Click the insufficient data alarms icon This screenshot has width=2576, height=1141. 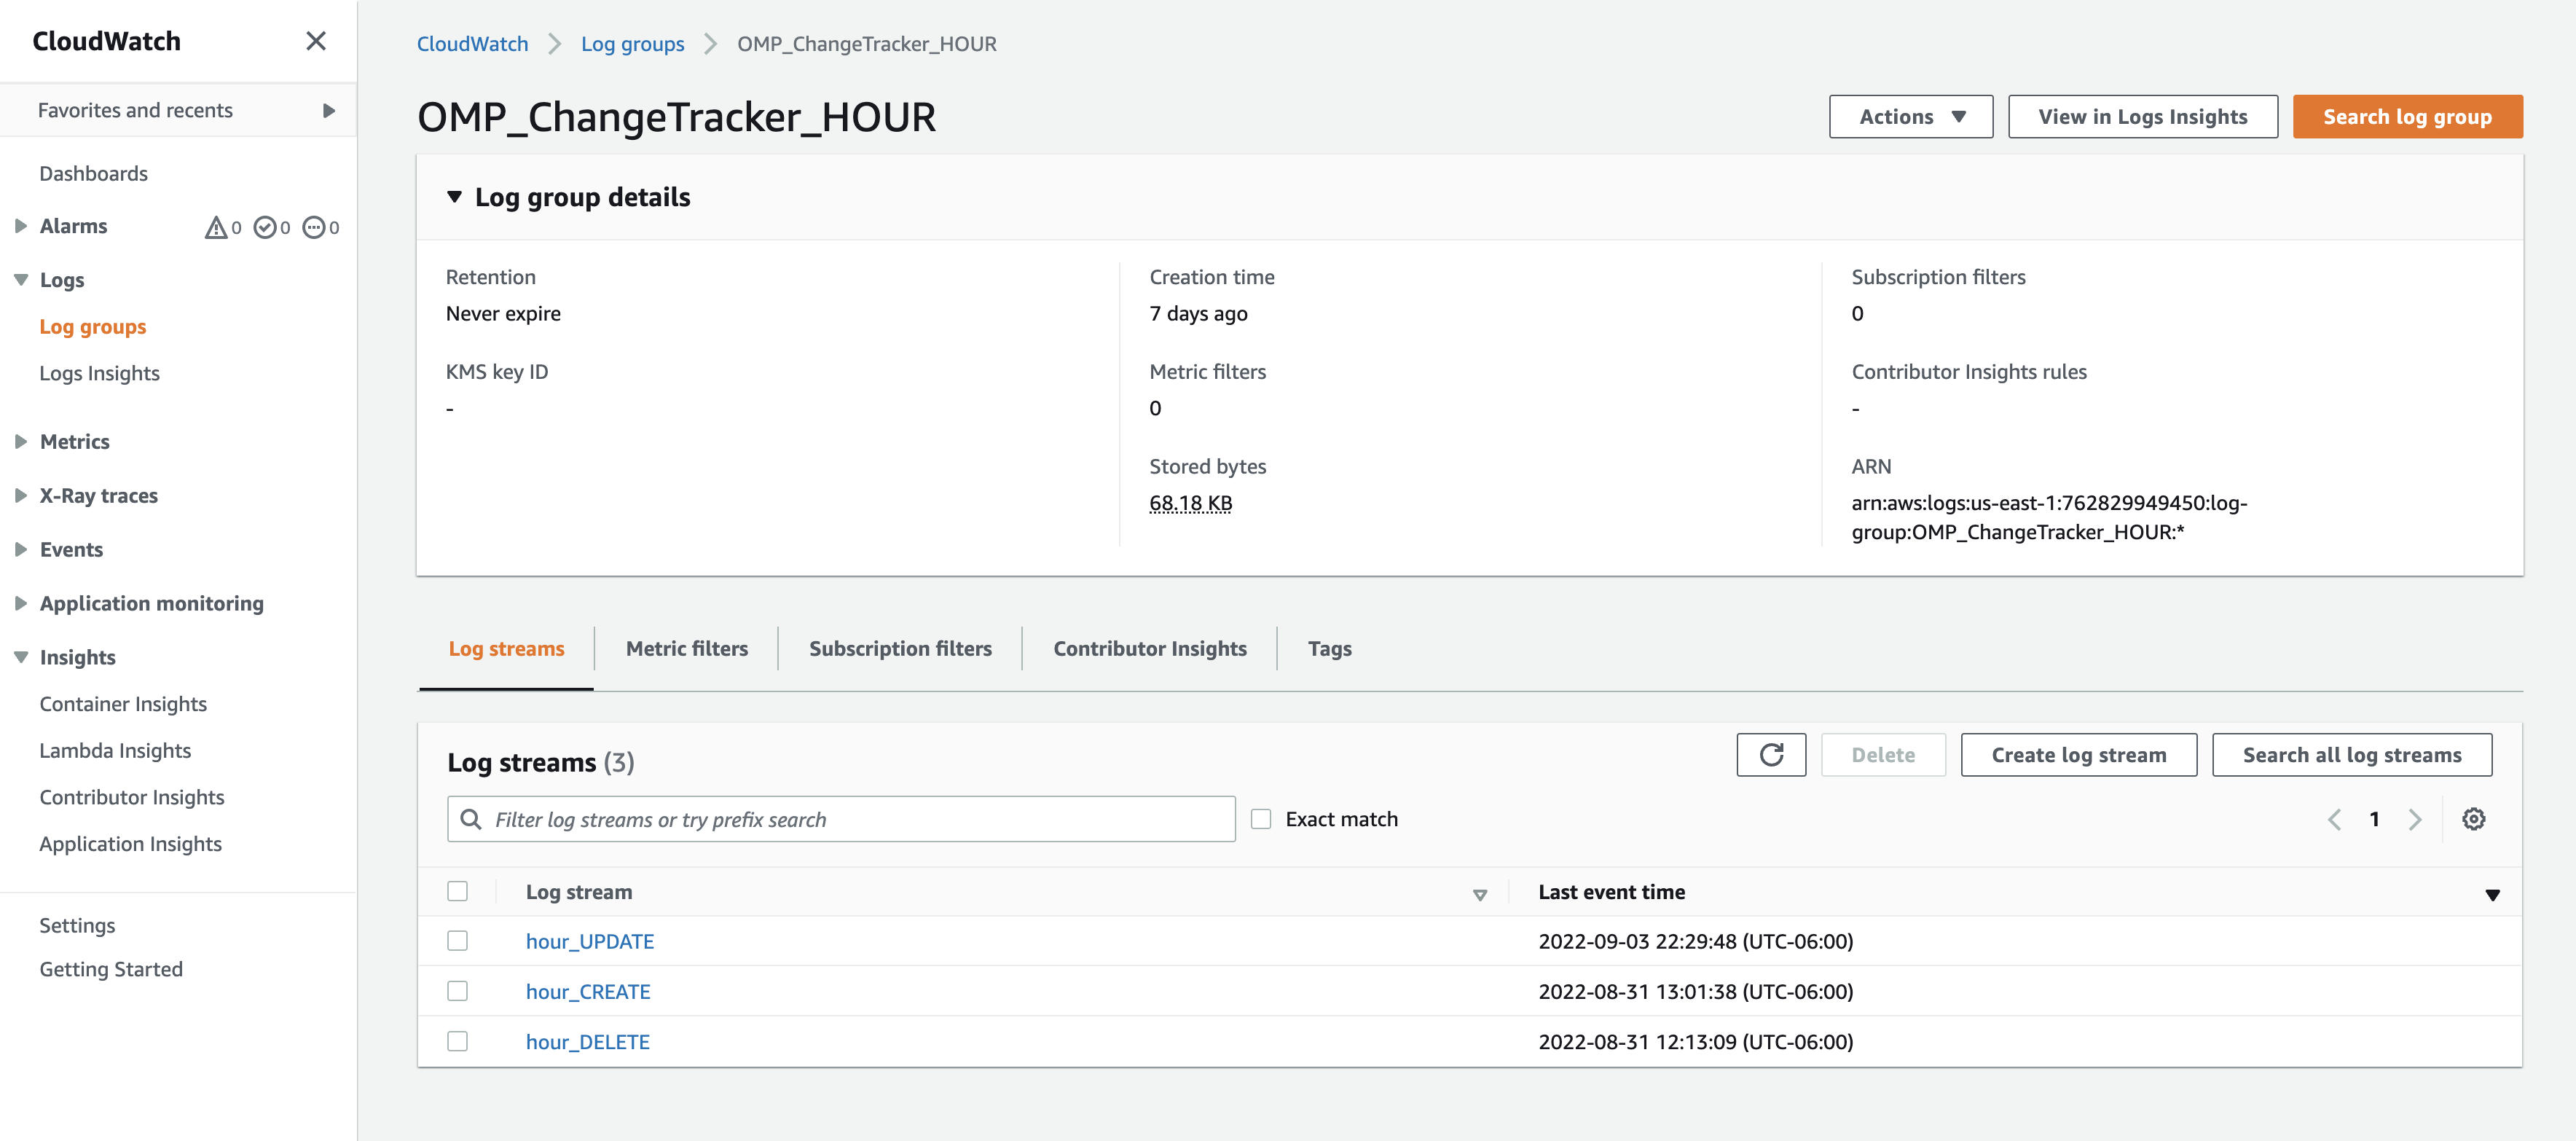tap(313, 227)
